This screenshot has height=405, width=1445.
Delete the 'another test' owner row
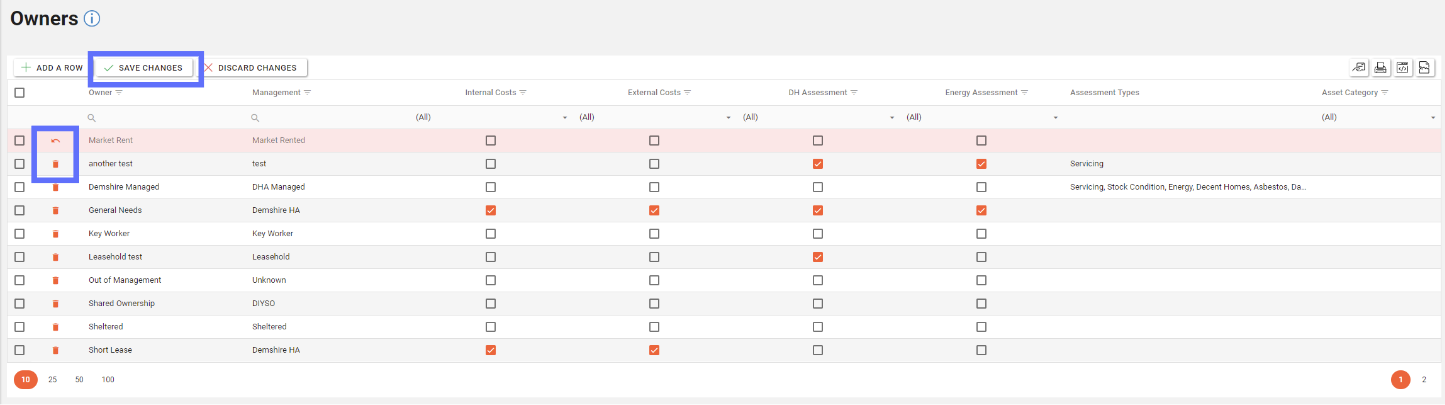click(56, 164)
